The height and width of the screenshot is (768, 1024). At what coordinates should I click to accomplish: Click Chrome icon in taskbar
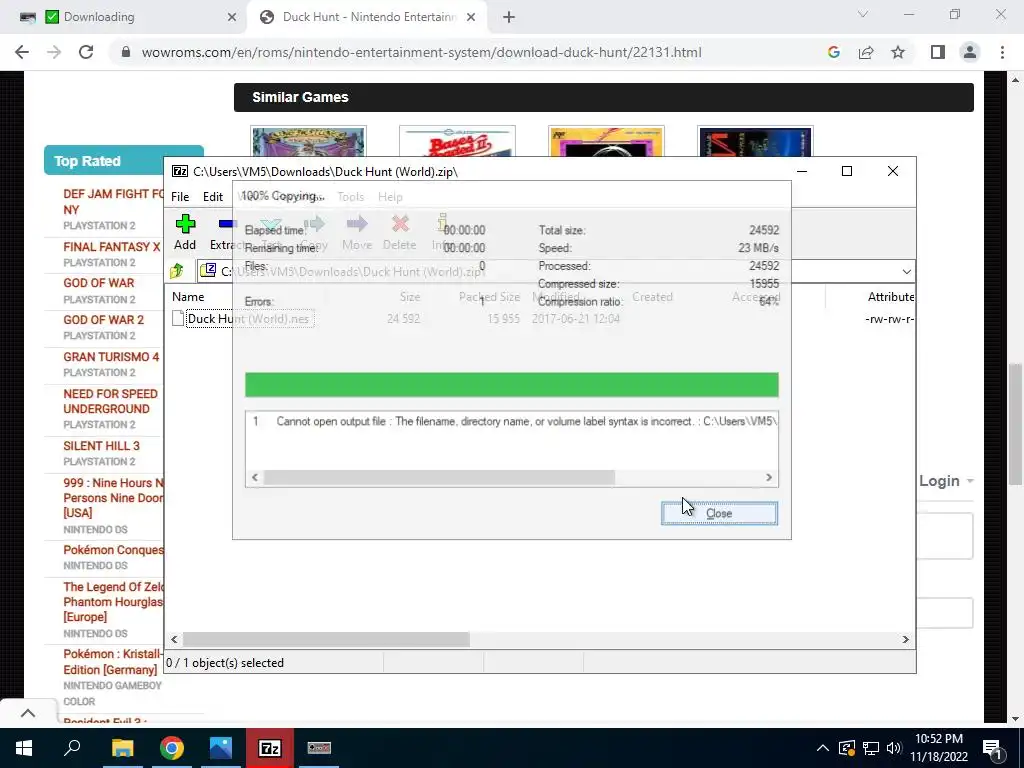[172, 748]
